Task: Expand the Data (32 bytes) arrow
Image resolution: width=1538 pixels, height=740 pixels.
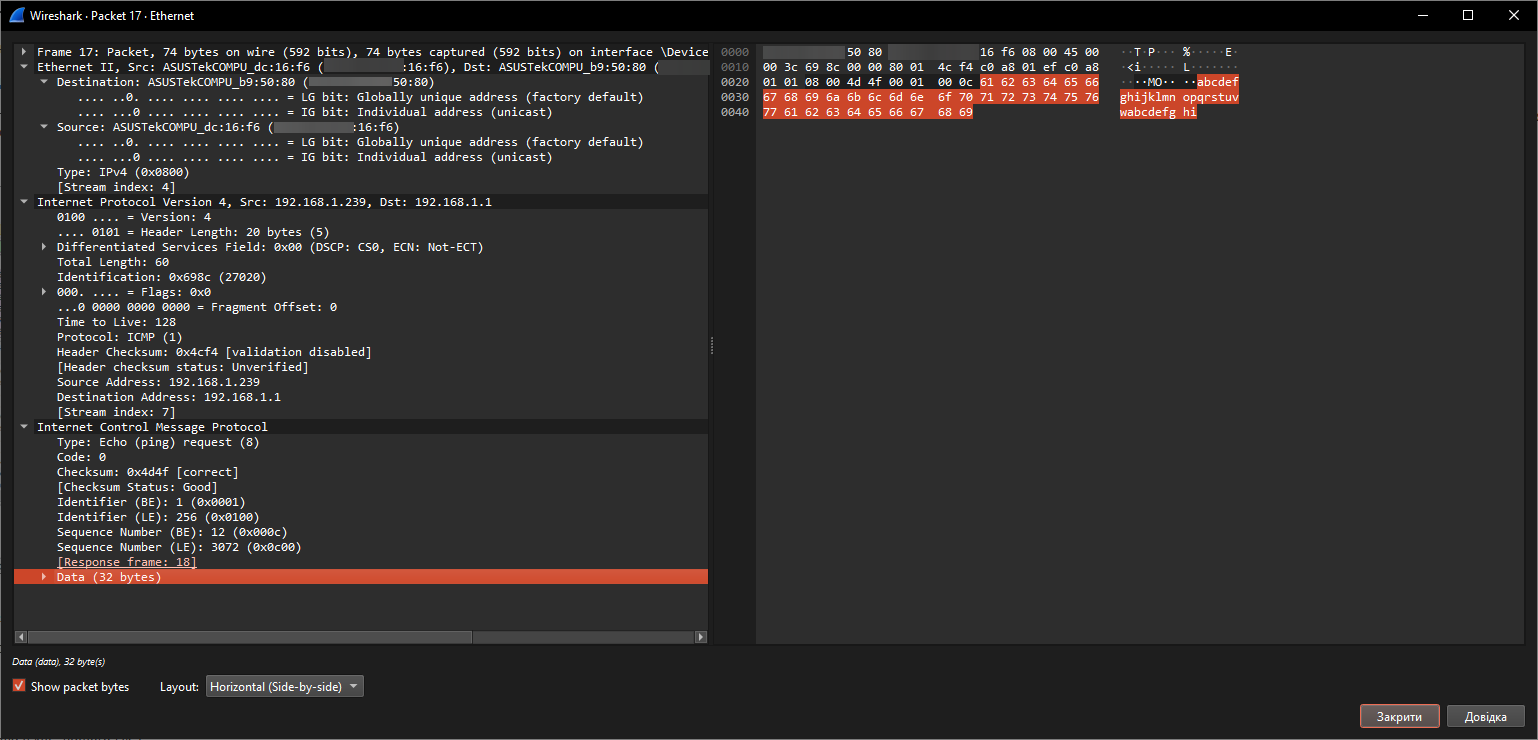Action: tap(44, 577)
